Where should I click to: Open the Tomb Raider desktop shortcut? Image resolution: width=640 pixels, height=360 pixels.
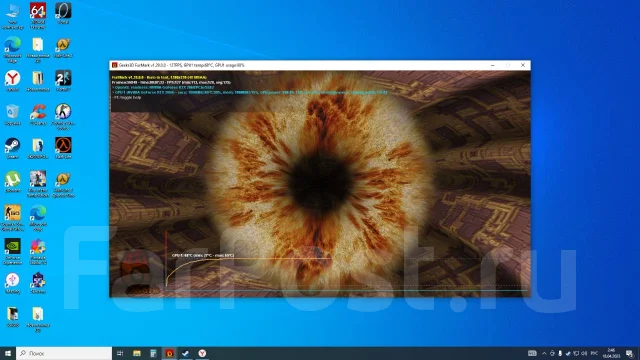point(38,184)
